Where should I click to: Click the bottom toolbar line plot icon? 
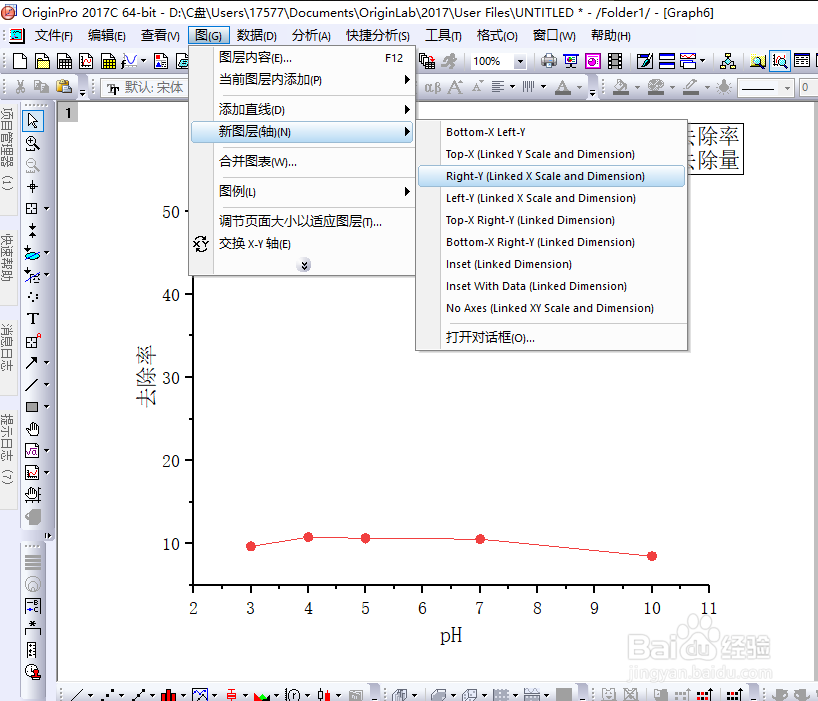[77, 694]
